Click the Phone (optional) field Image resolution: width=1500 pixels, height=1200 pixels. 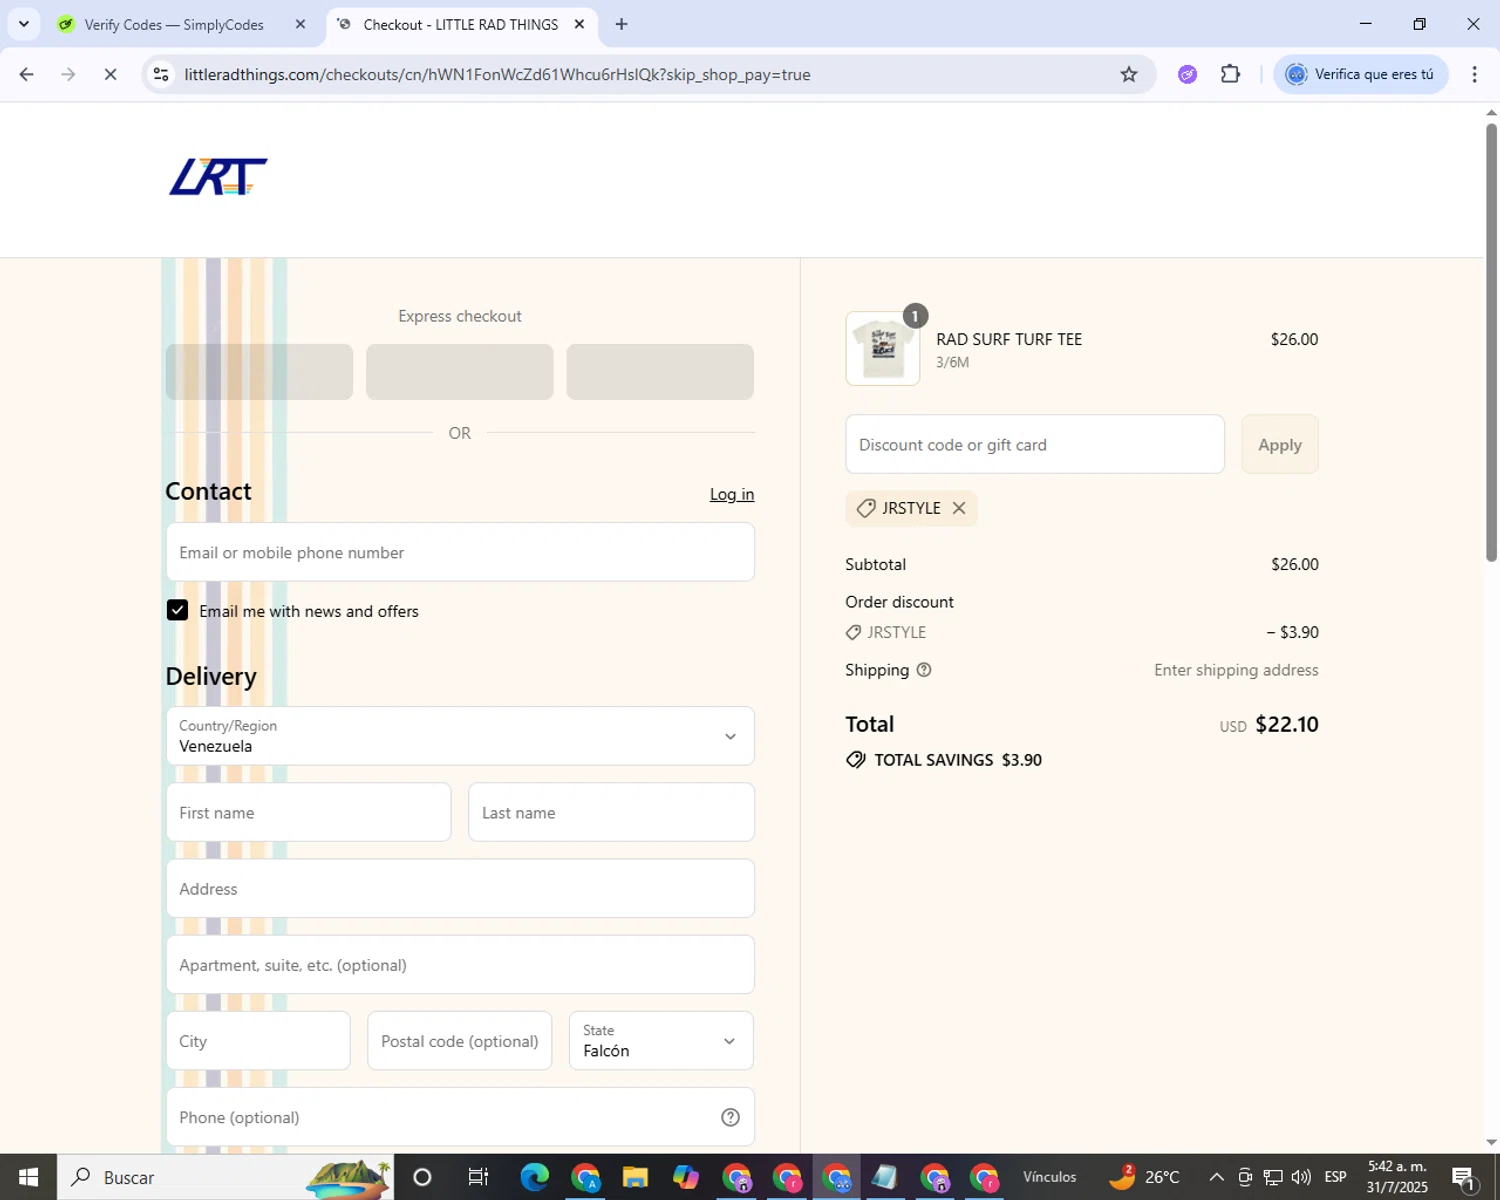tap(460, 1117)
